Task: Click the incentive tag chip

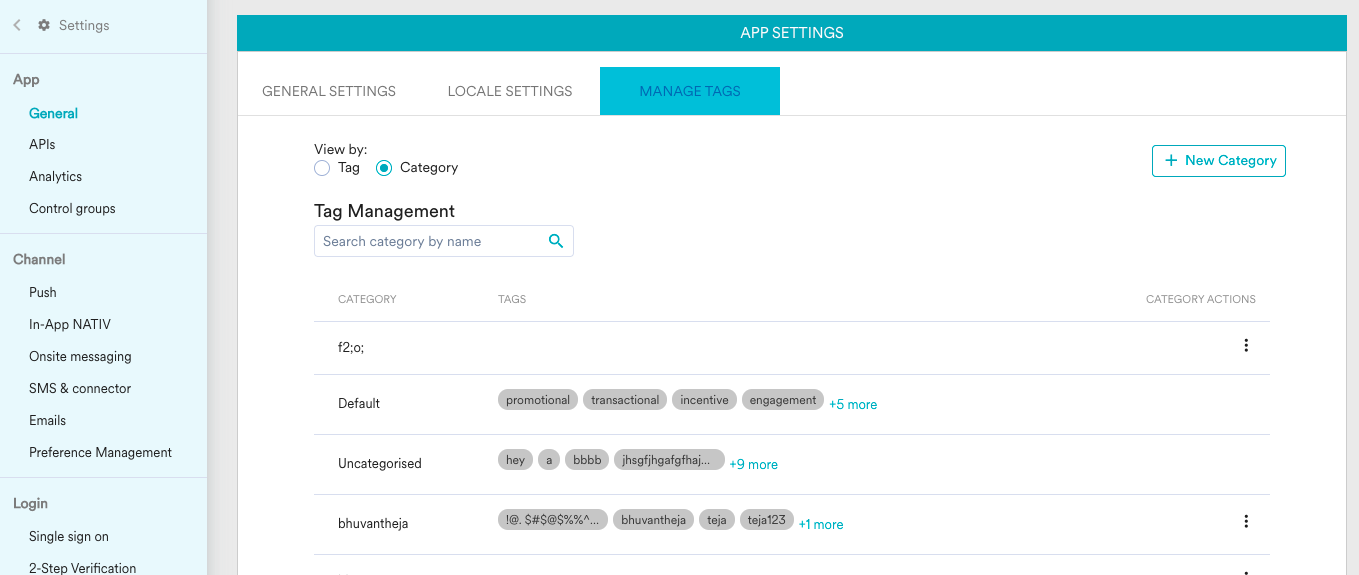Action: coord(704,400)
